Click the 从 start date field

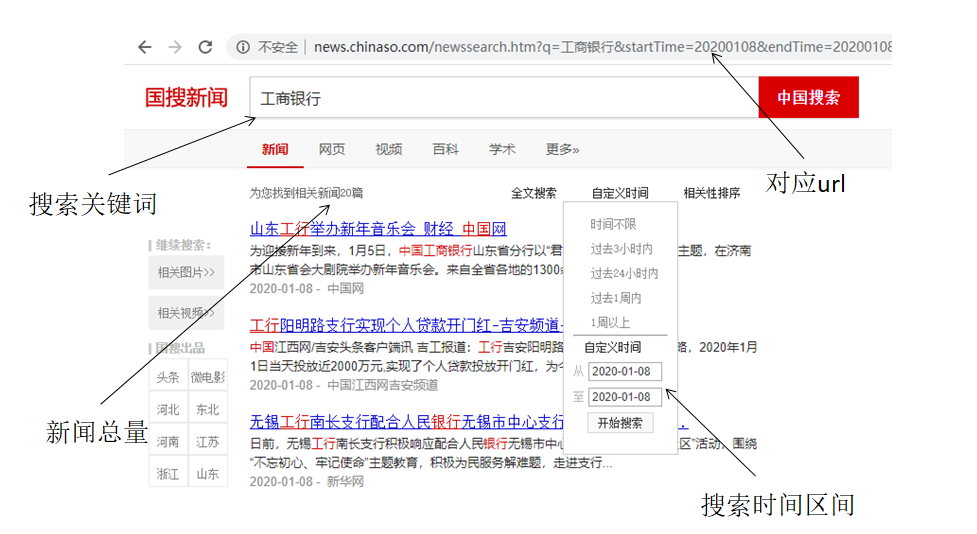click(624, 371)
